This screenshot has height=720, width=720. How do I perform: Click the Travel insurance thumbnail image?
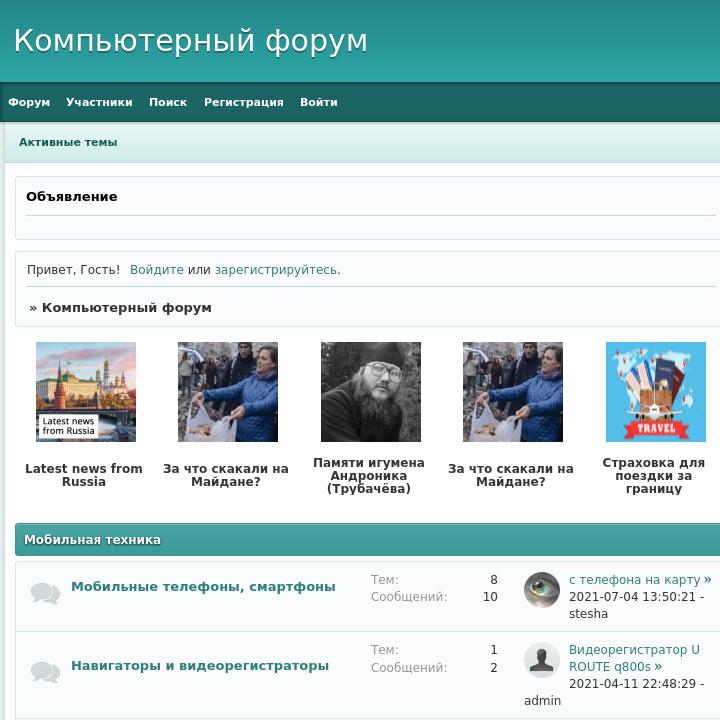click(x=656, y=392)
